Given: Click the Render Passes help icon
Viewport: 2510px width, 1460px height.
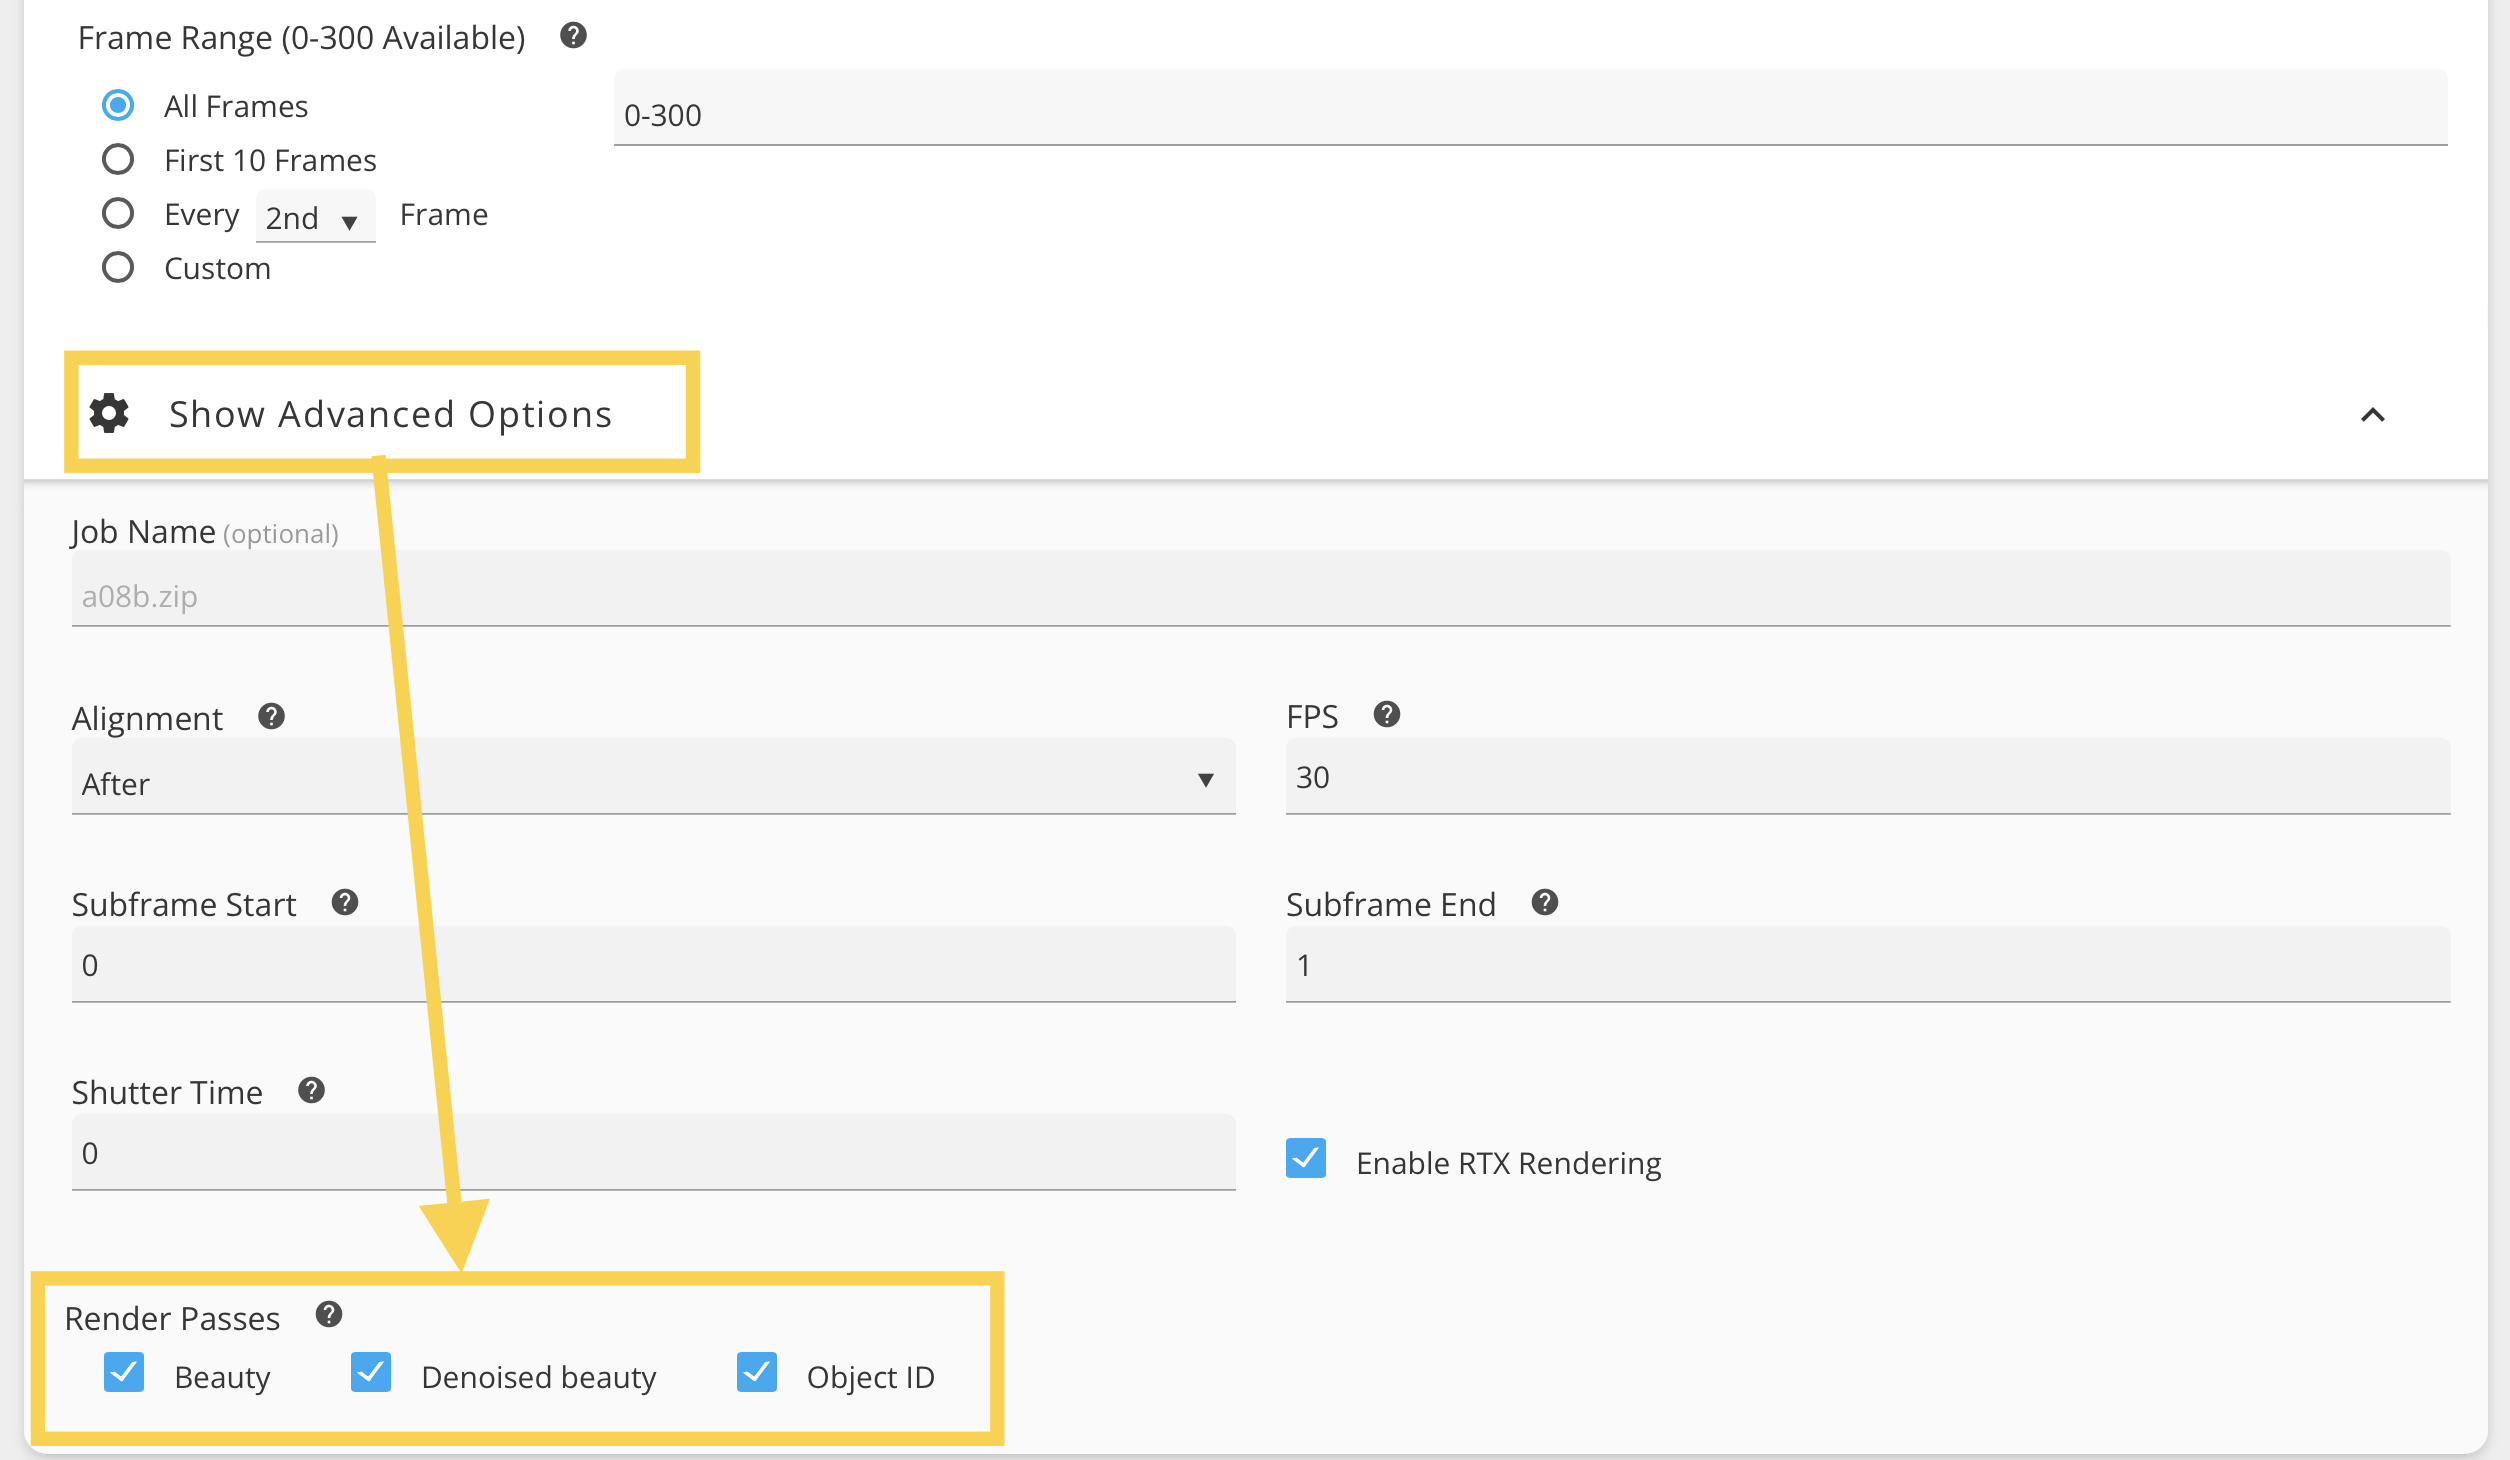Looking at the screenshot, I should pos(329,1314).
